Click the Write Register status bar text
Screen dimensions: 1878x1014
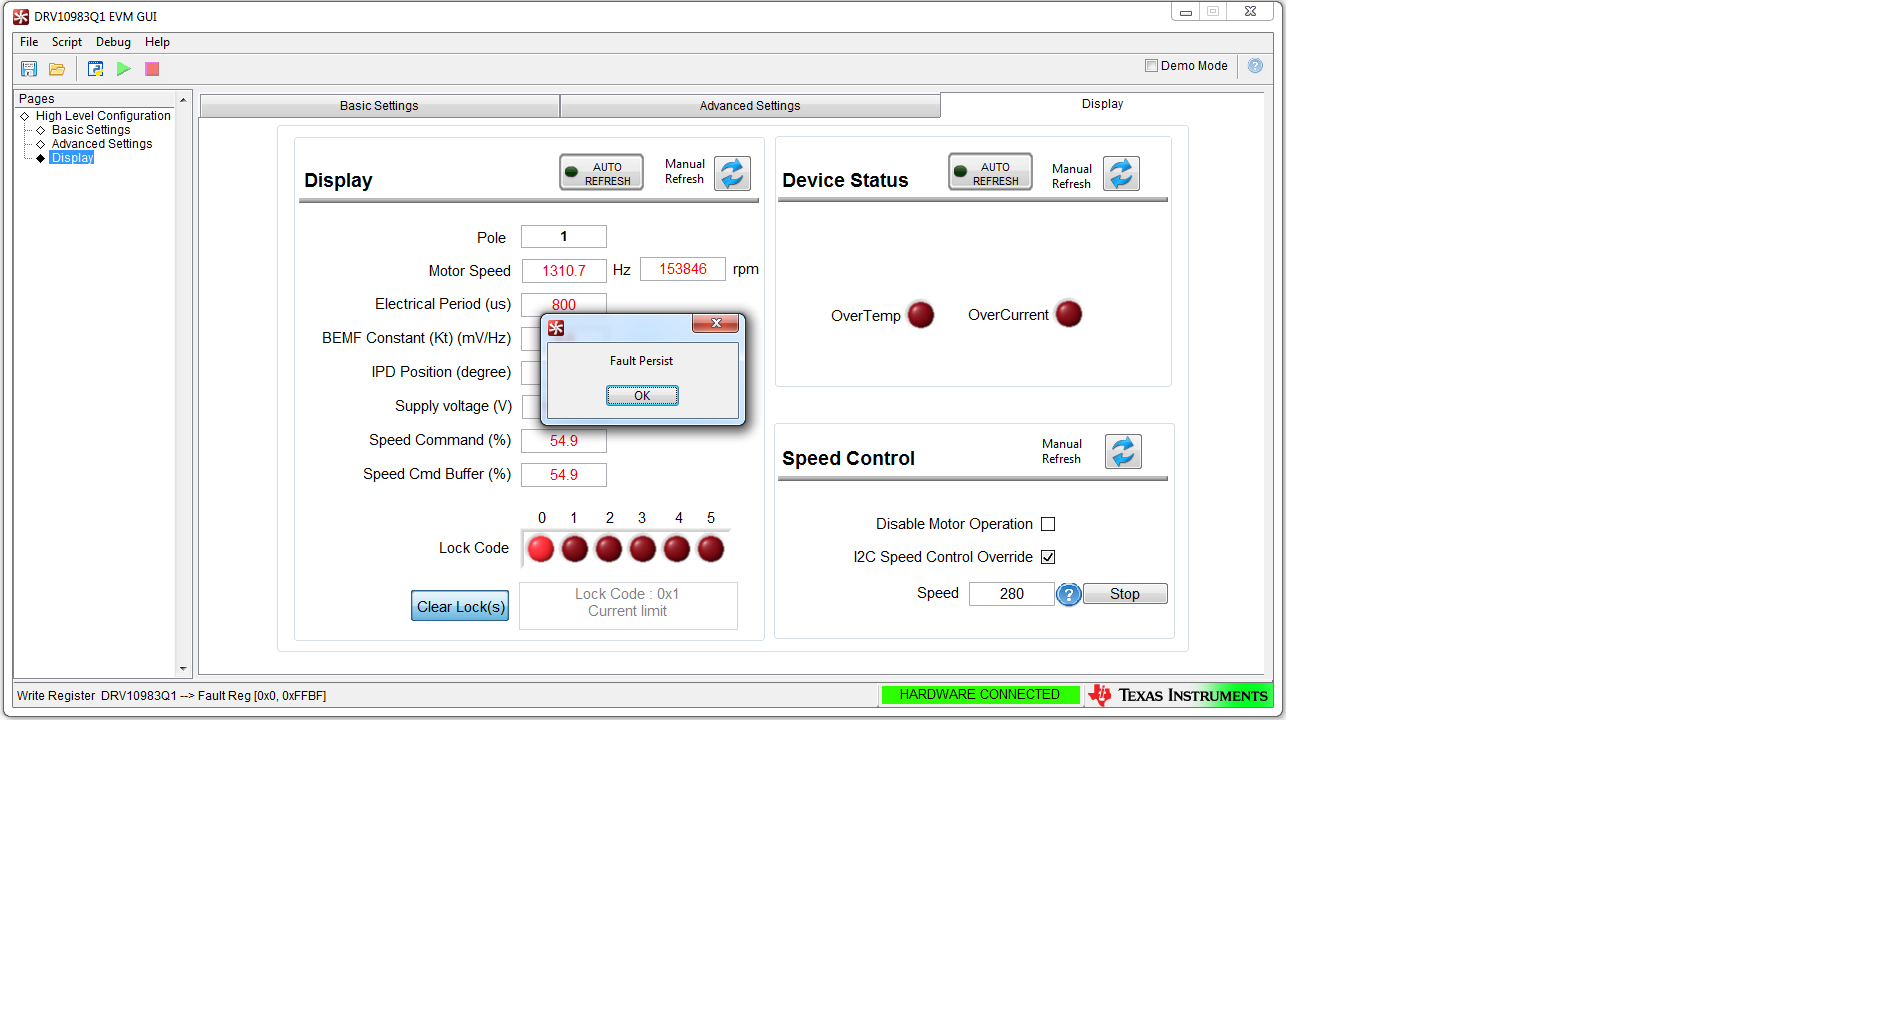(x=171, y=696)
